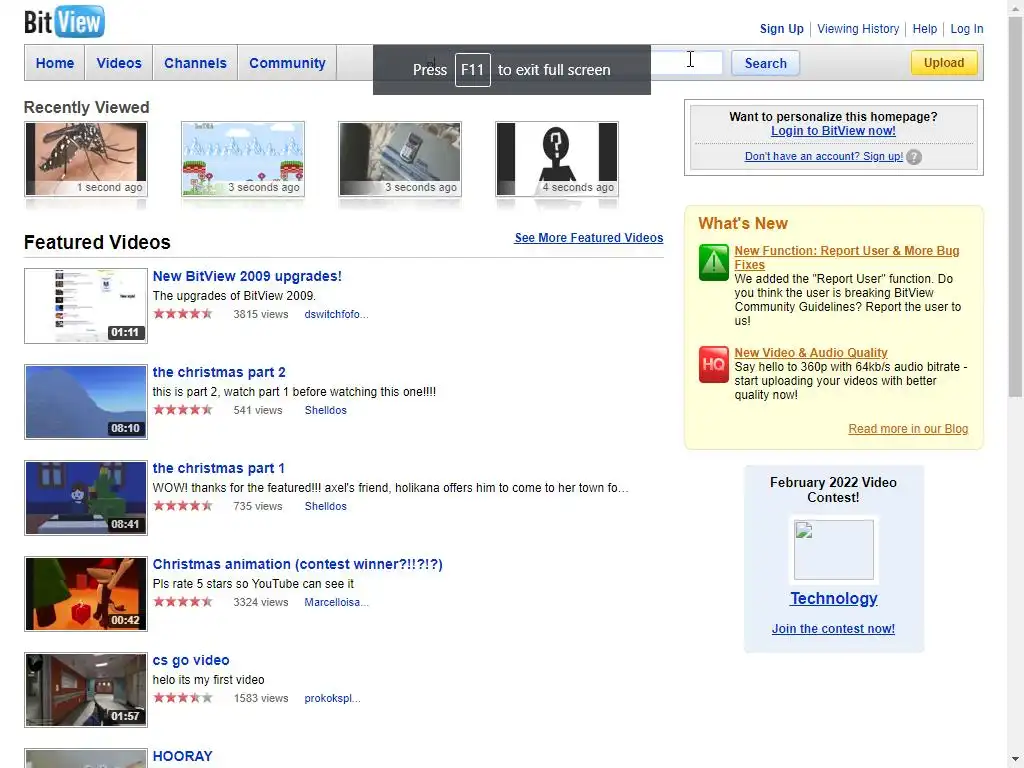Open New Video & Audio Quality link

click(810, 353)
